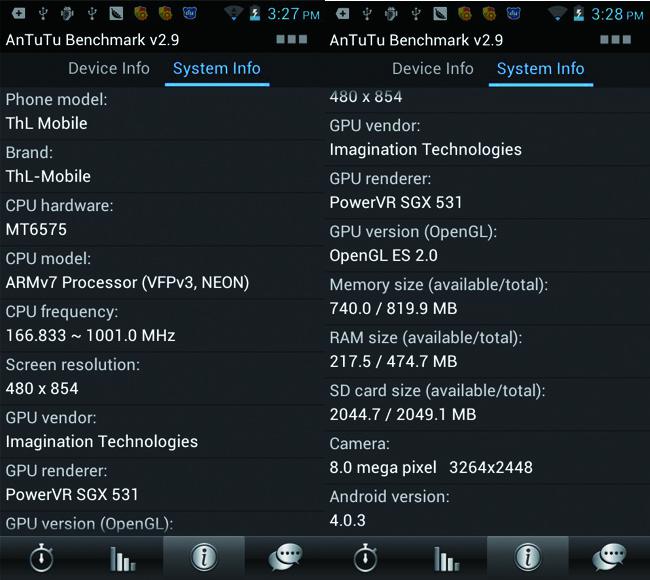Select '740.0 / 819.9 MB' memory value
The width and height of the screenshot is (650, 580).
coord(393,308)
